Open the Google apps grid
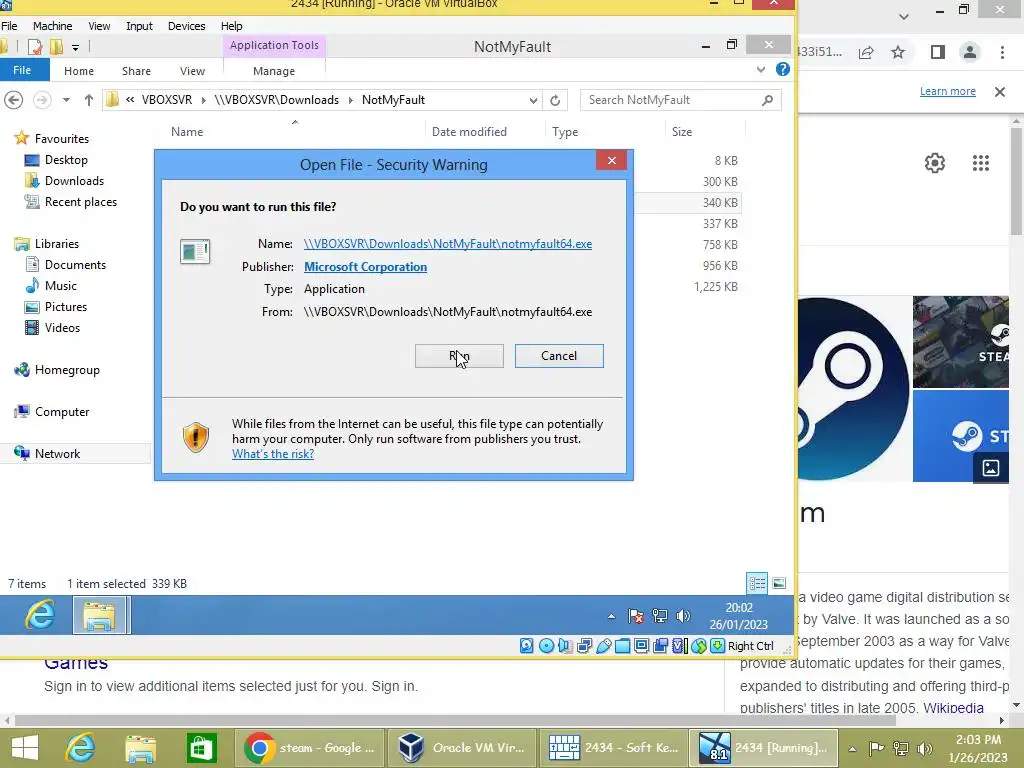Viewport: 1024px width, 768px height. point(980,163)
